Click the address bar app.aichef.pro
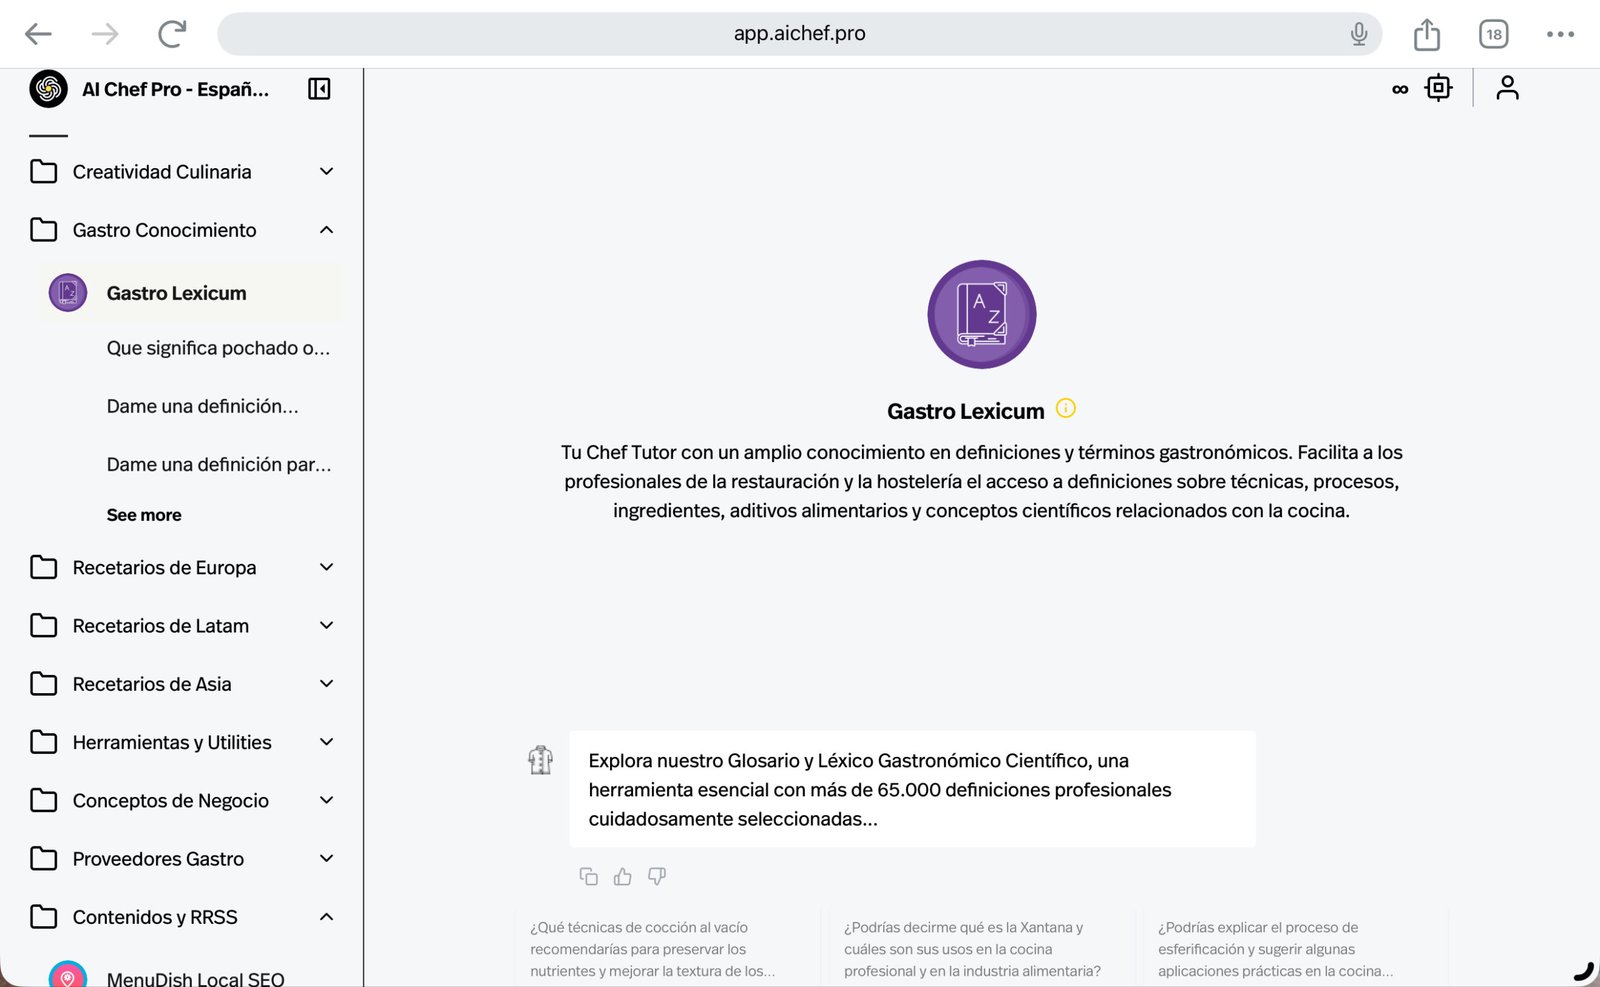1600x987 pixels. pyautogui.click(x=799, y=34)
